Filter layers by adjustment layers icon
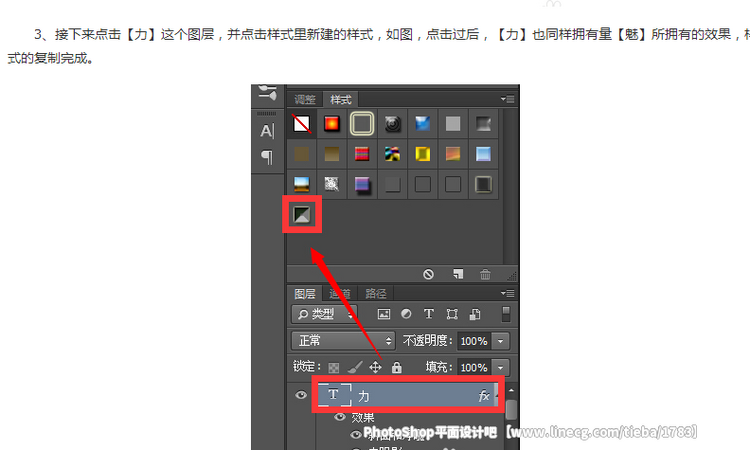Image resolution: width=750 pixels, height=450 pixels. coord(406,314)
